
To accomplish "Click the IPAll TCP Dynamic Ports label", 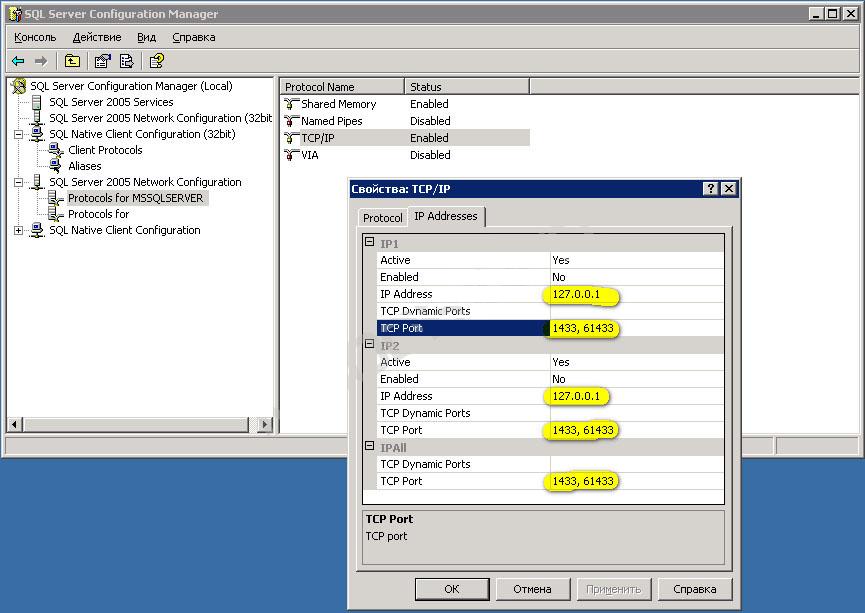I will (425, 464).
